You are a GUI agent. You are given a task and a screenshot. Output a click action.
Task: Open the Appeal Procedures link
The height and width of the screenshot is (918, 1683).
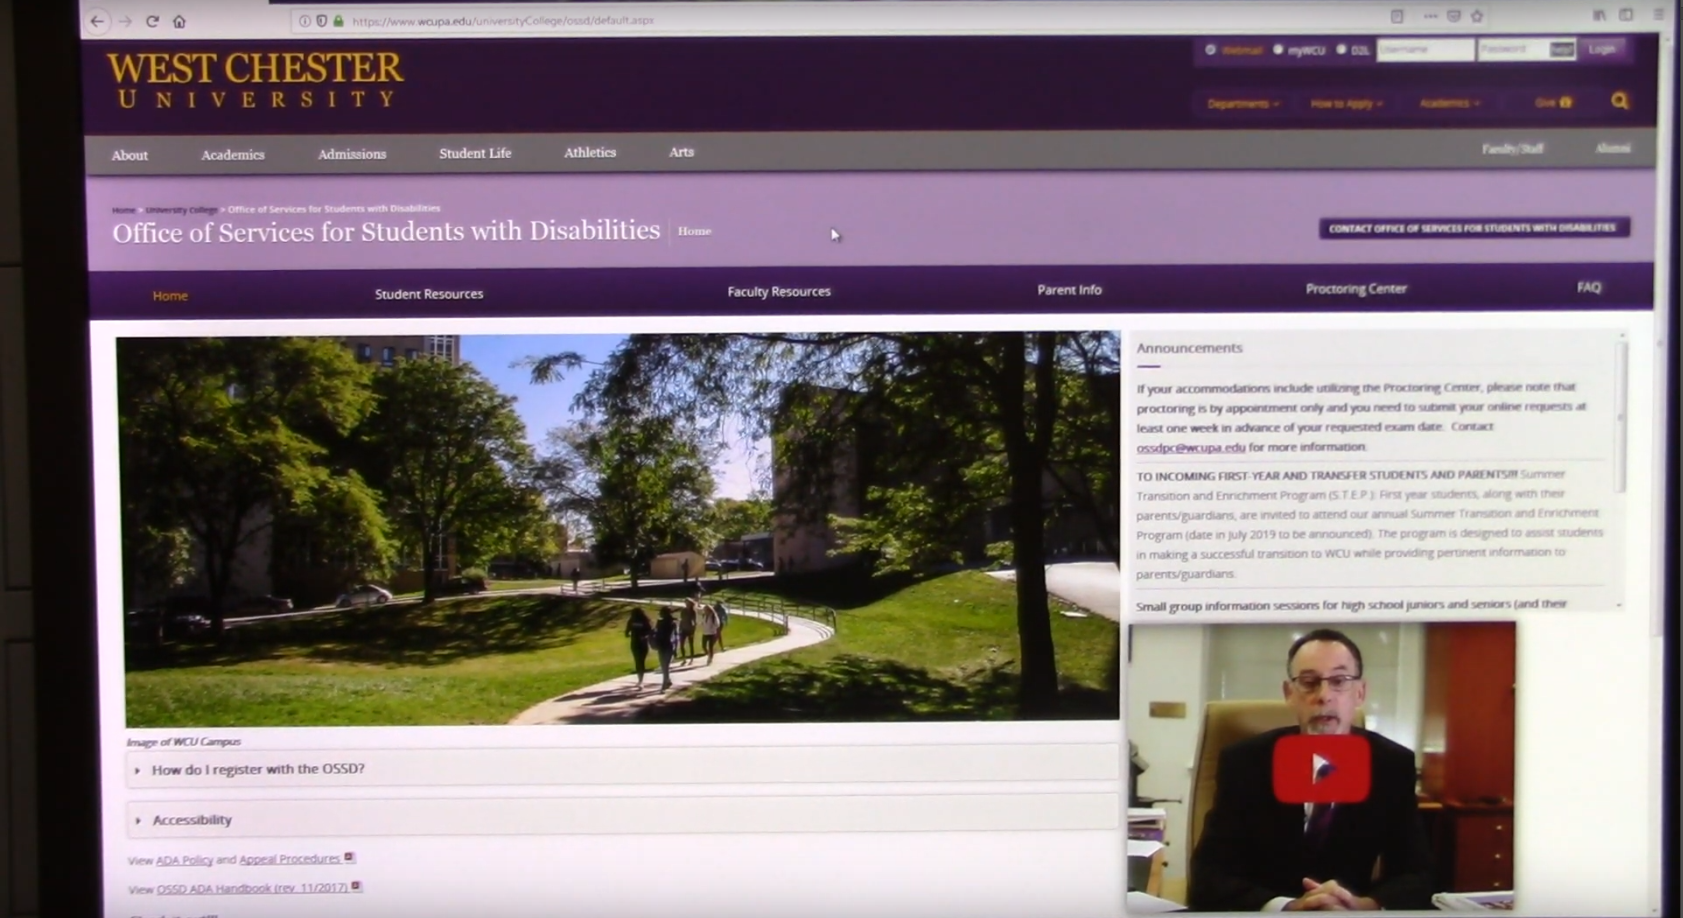(290, 859)
